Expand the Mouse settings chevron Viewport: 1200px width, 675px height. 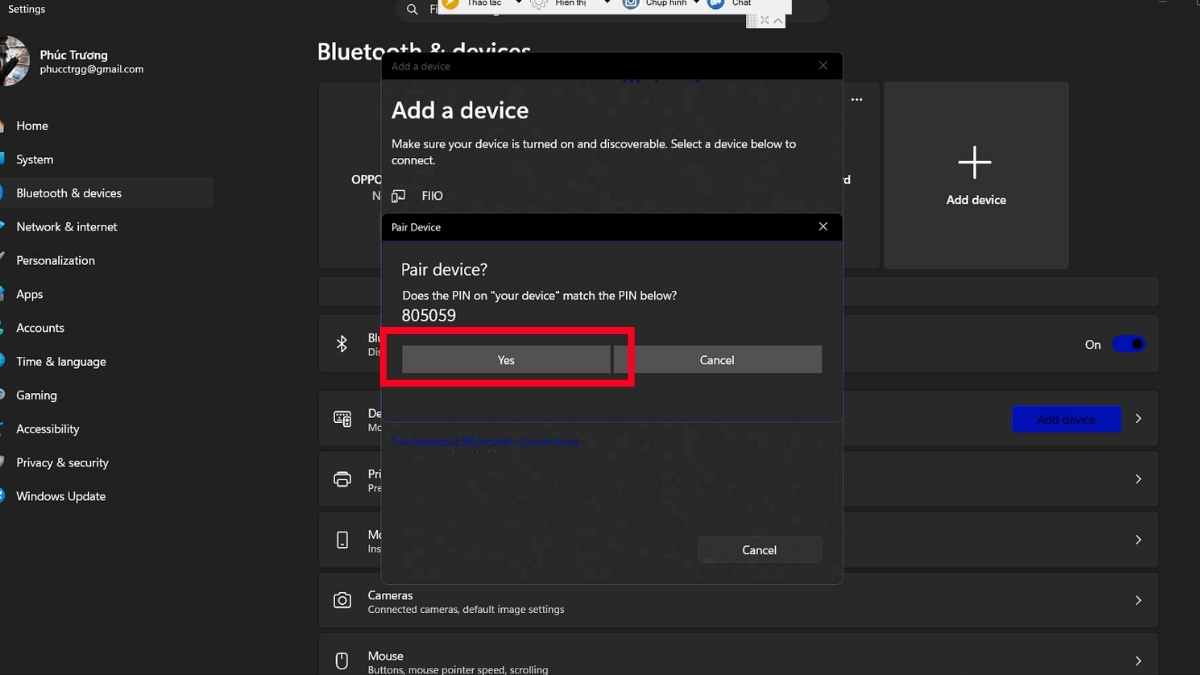tap(1138, 661)
